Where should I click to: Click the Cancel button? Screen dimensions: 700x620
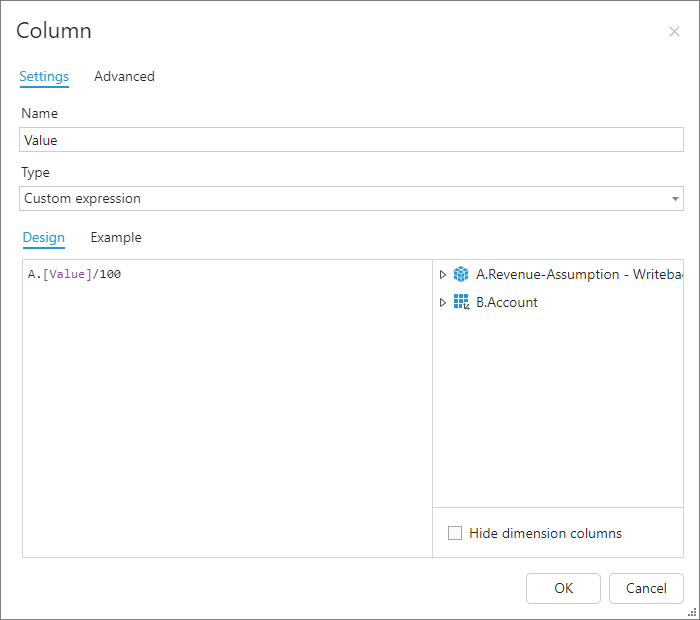pyautogui.click(x=646, y=588)
